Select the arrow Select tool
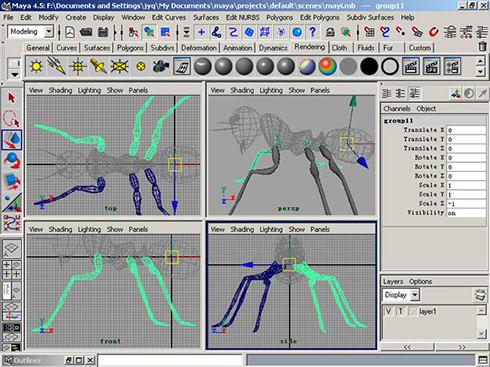Image resolution: width=490 pixels, height=367 pixels. tap(12, 98)
